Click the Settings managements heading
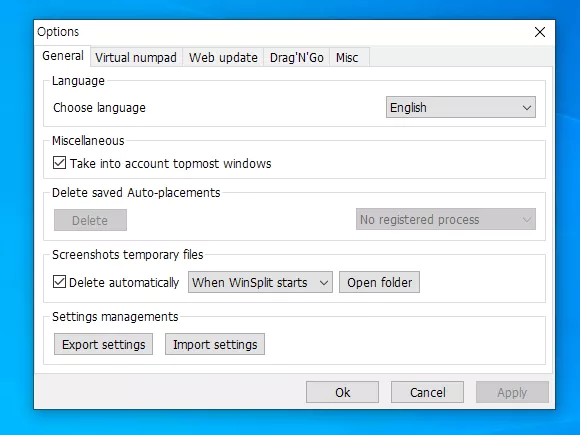Screen dimensions: 580x435 tap(115, 317)
